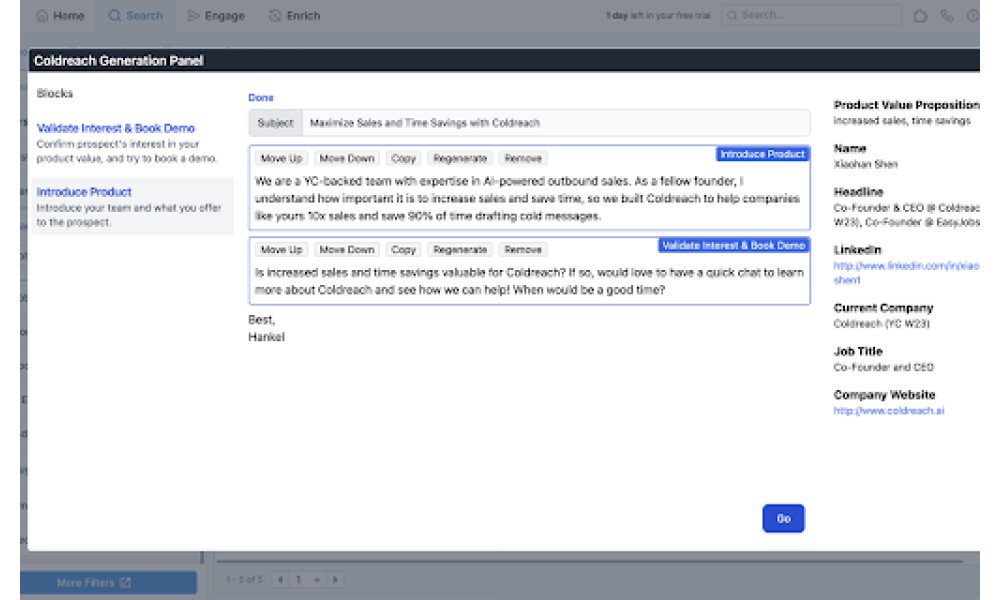1000x600 pixels.
Task: Open the page number dropdown
Action: 307,580
